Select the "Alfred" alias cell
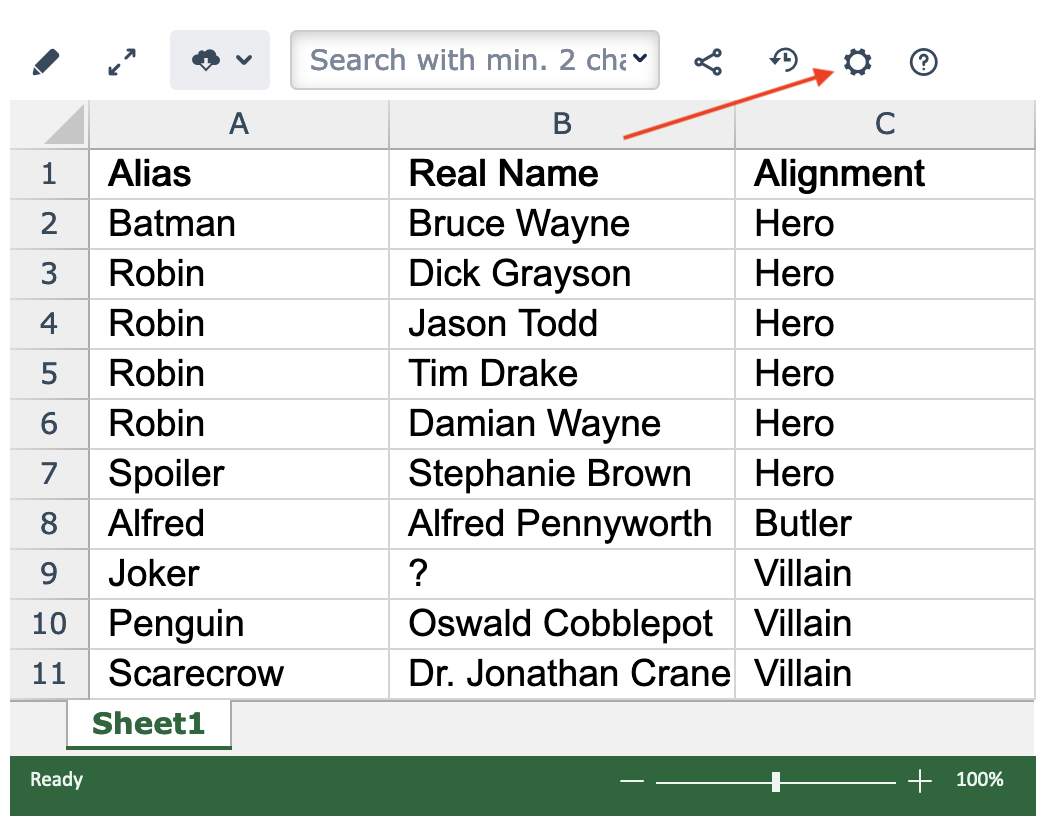1046x828 pixels. [x=239, y=524]
